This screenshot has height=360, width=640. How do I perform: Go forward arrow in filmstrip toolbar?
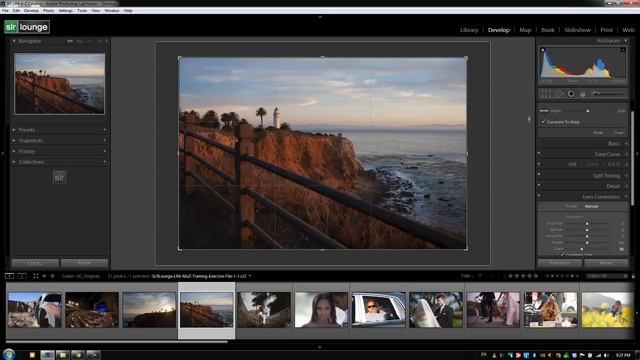pyautogui.click(x=52, y=276)
